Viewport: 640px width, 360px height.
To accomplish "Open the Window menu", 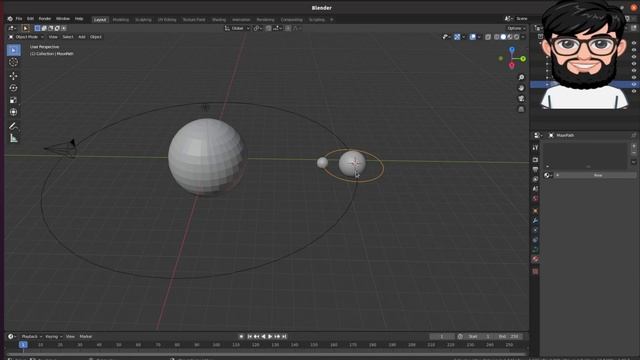I will coord(63,19).
